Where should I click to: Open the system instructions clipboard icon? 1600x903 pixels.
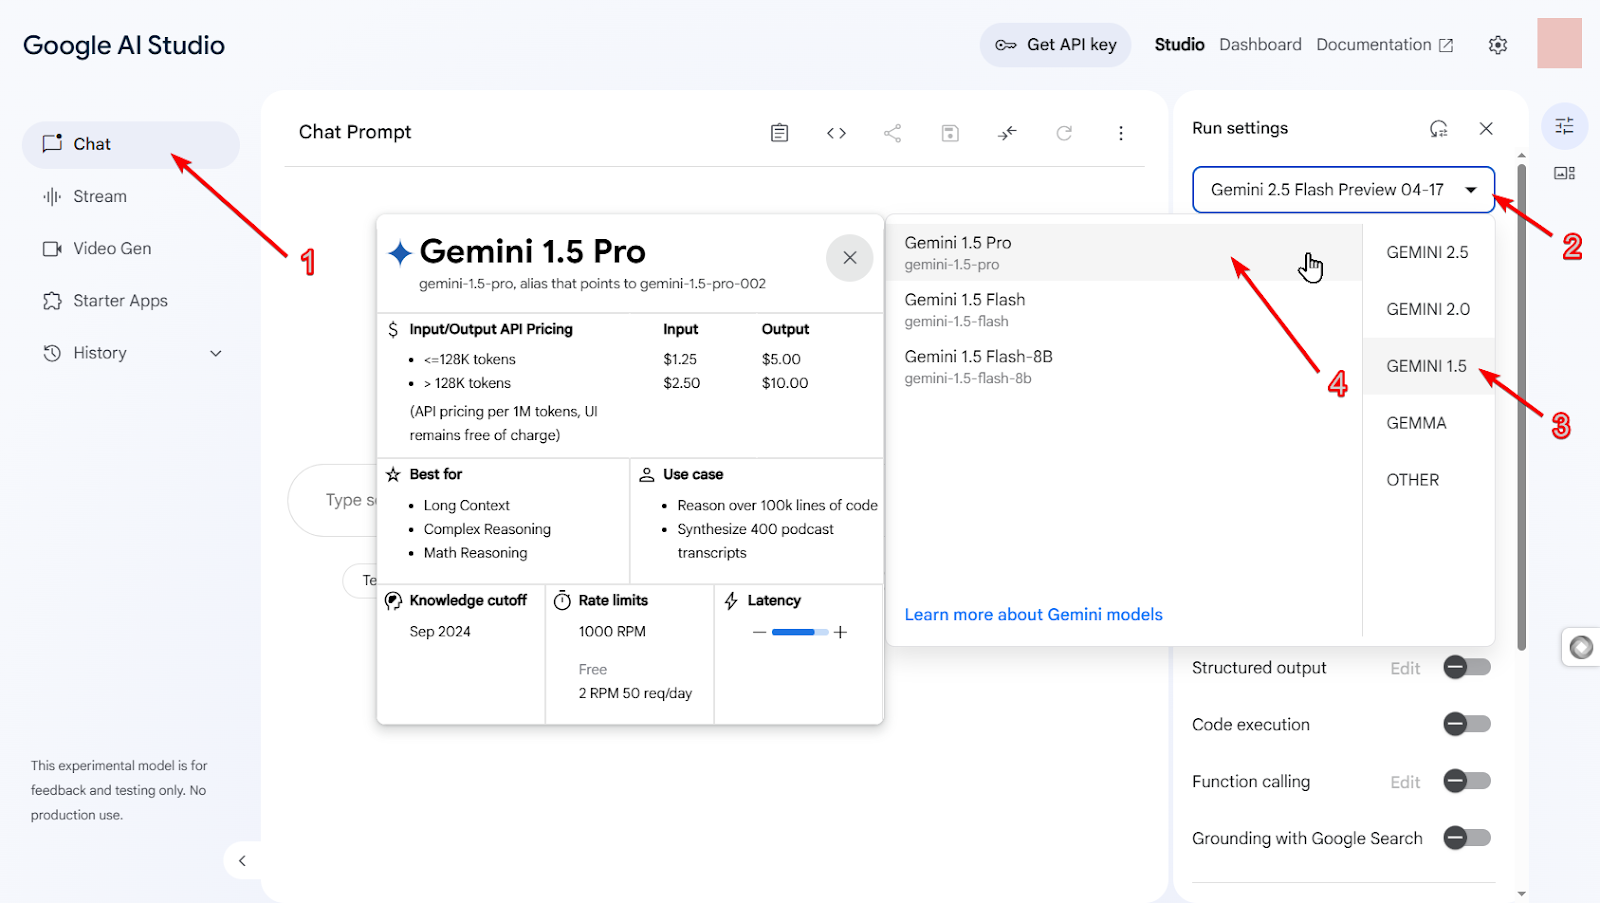pyautogui.click(x=780, y=133)
